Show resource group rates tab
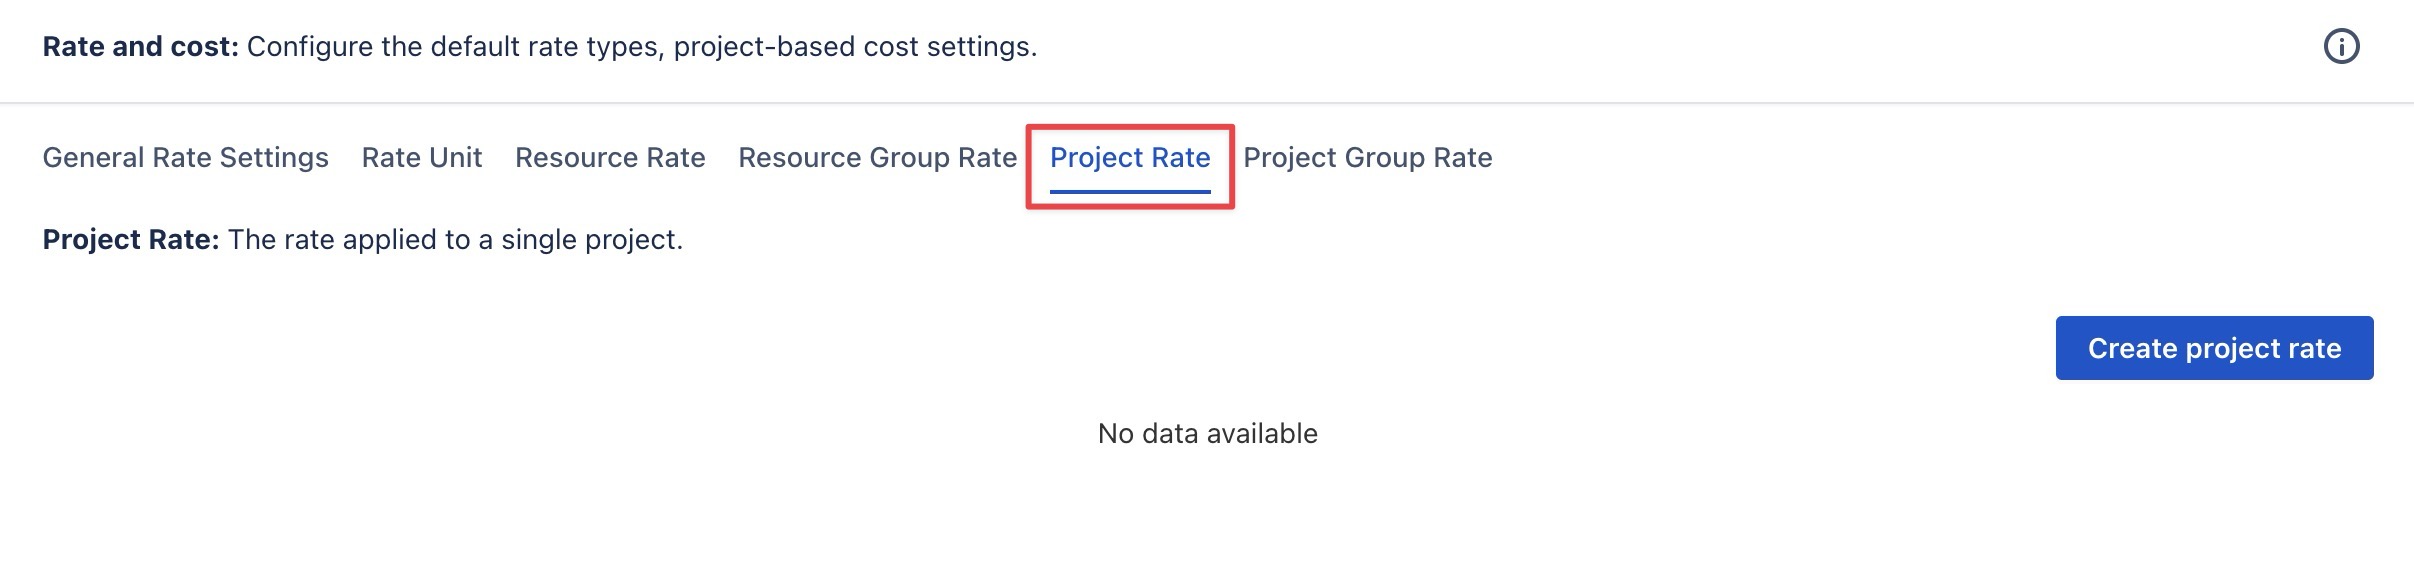2414x568 pixels. tap(877, 158)
